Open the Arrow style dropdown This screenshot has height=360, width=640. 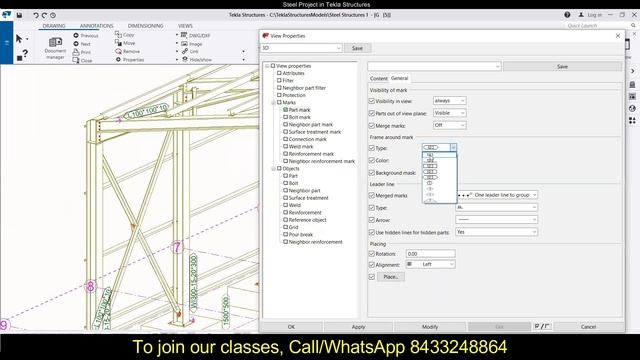(496, 220)
